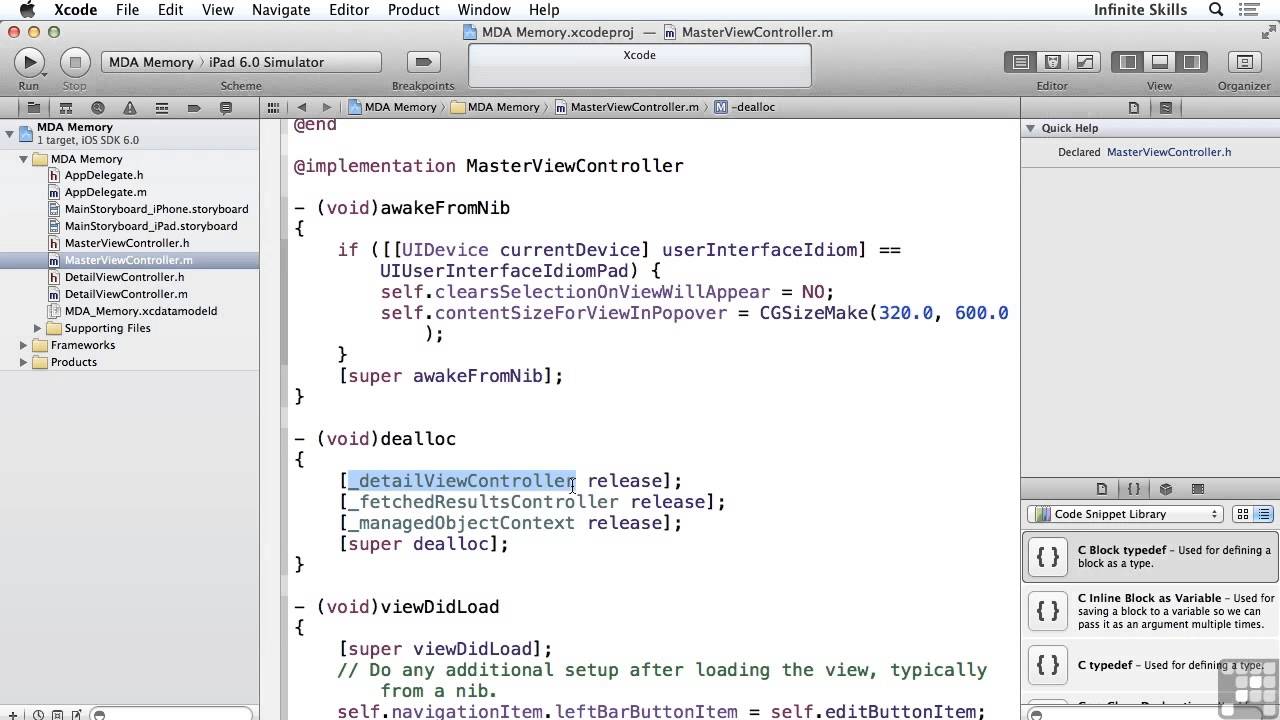Viewport: 1280px width, 720px height.
Task: Show the Media library
Action: click(x=1198, y=489)
